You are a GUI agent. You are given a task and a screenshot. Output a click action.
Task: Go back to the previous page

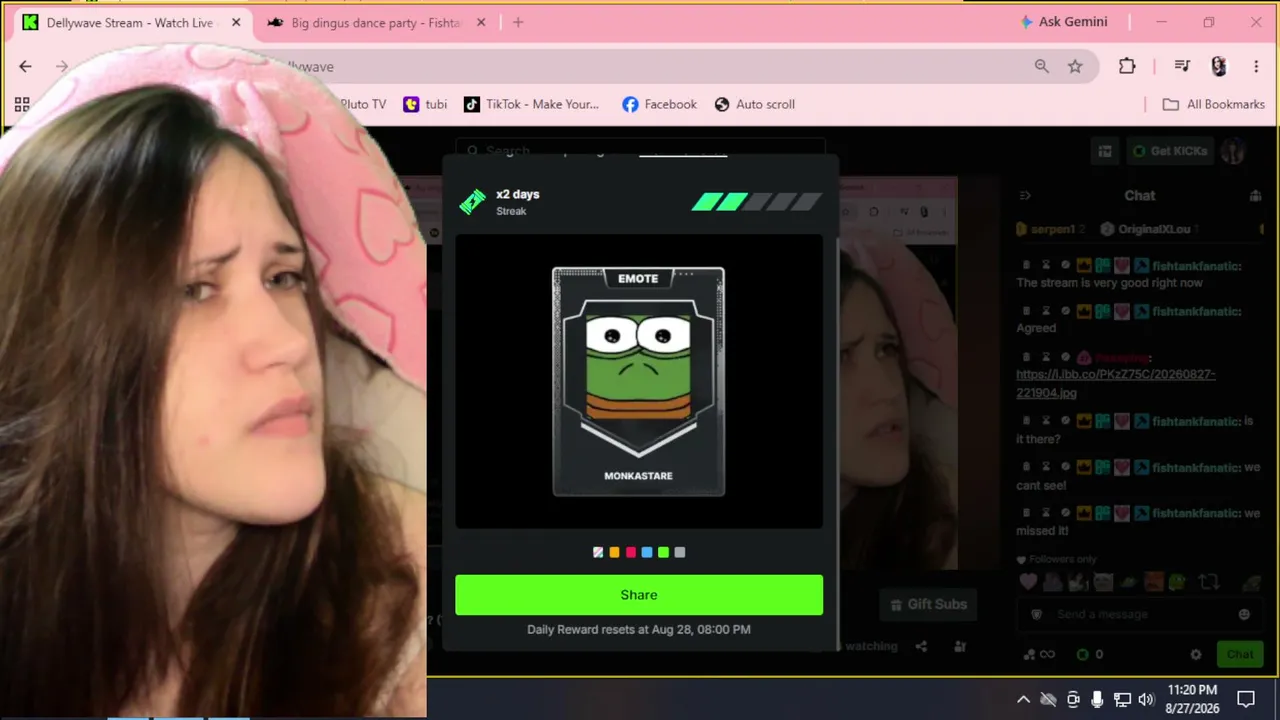tap(25, 66)
